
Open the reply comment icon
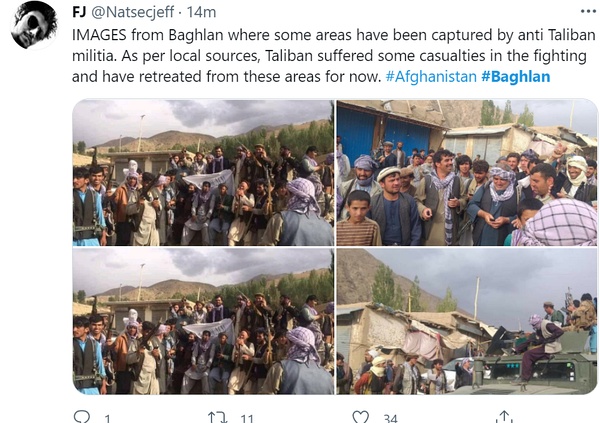(x=82, y=417)
